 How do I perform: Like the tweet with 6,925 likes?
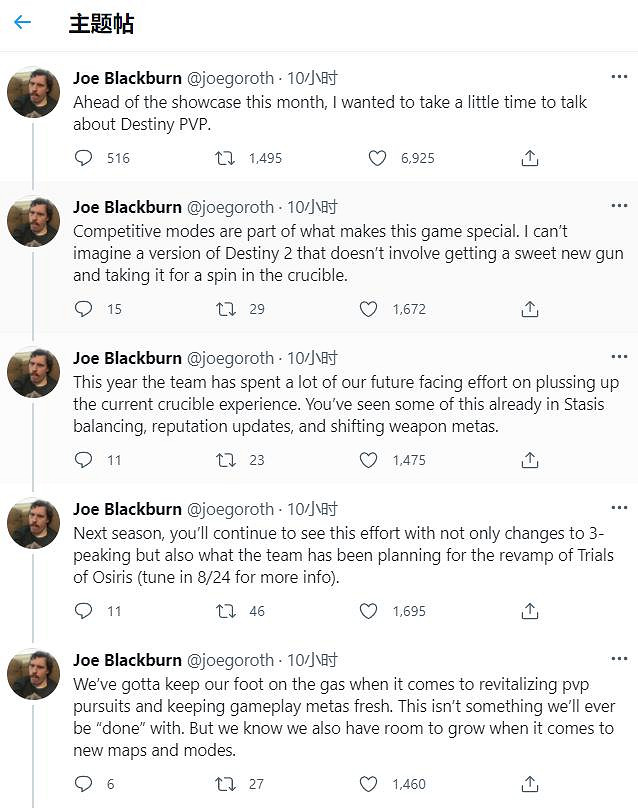377,158
